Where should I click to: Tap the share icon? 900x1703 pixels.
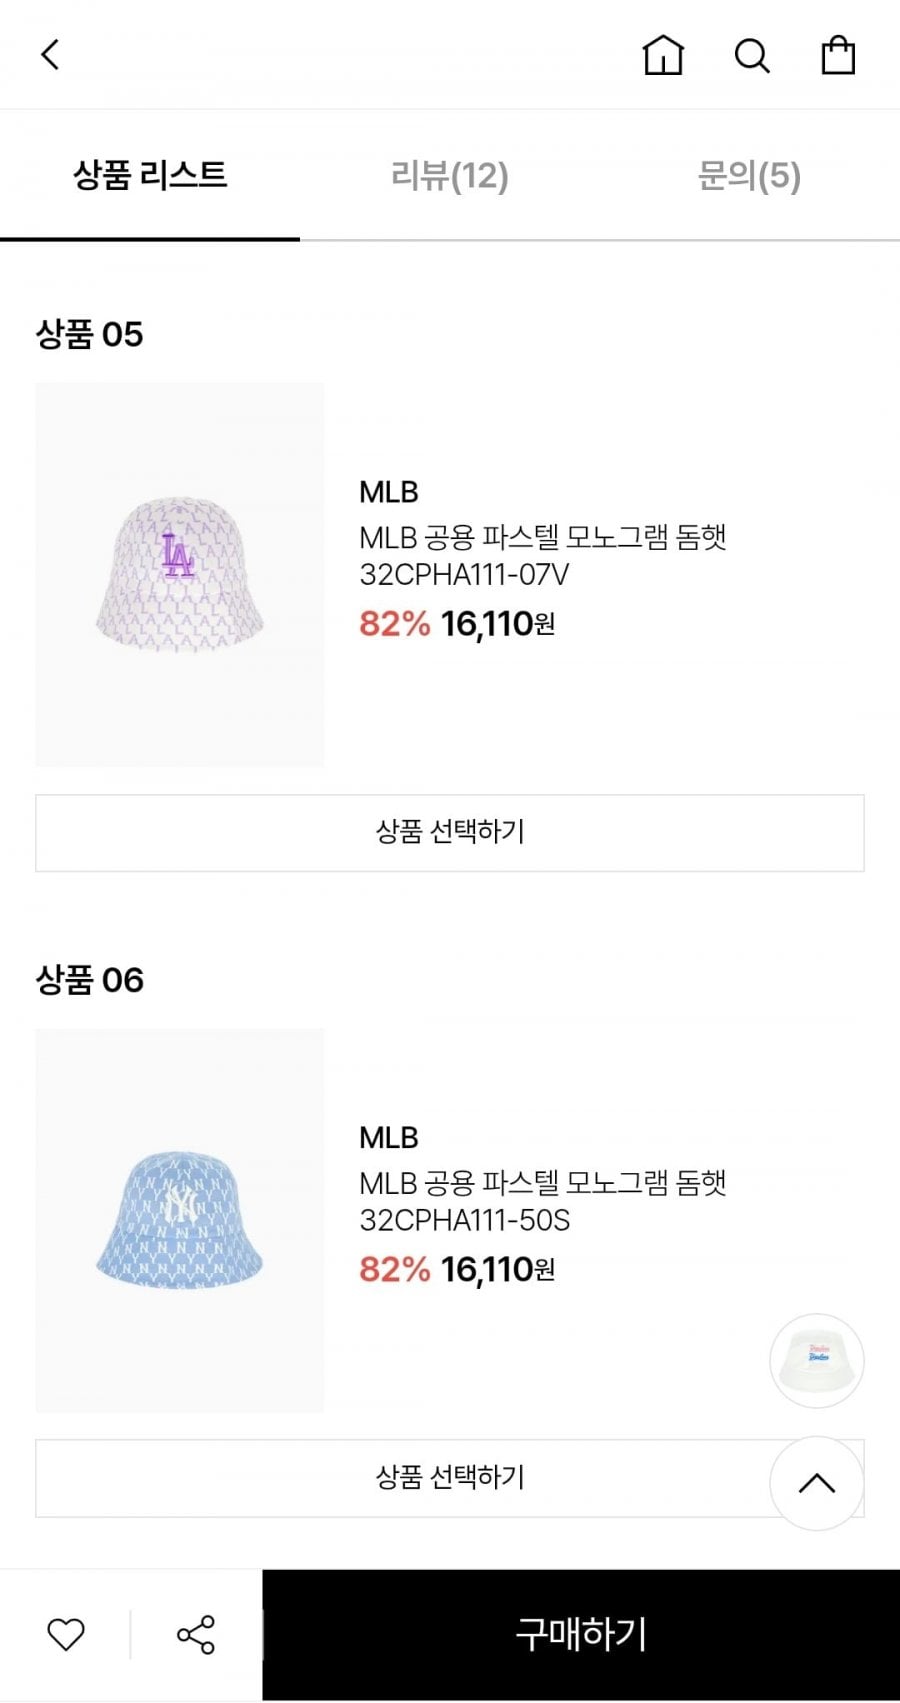tap(195, 1634)
